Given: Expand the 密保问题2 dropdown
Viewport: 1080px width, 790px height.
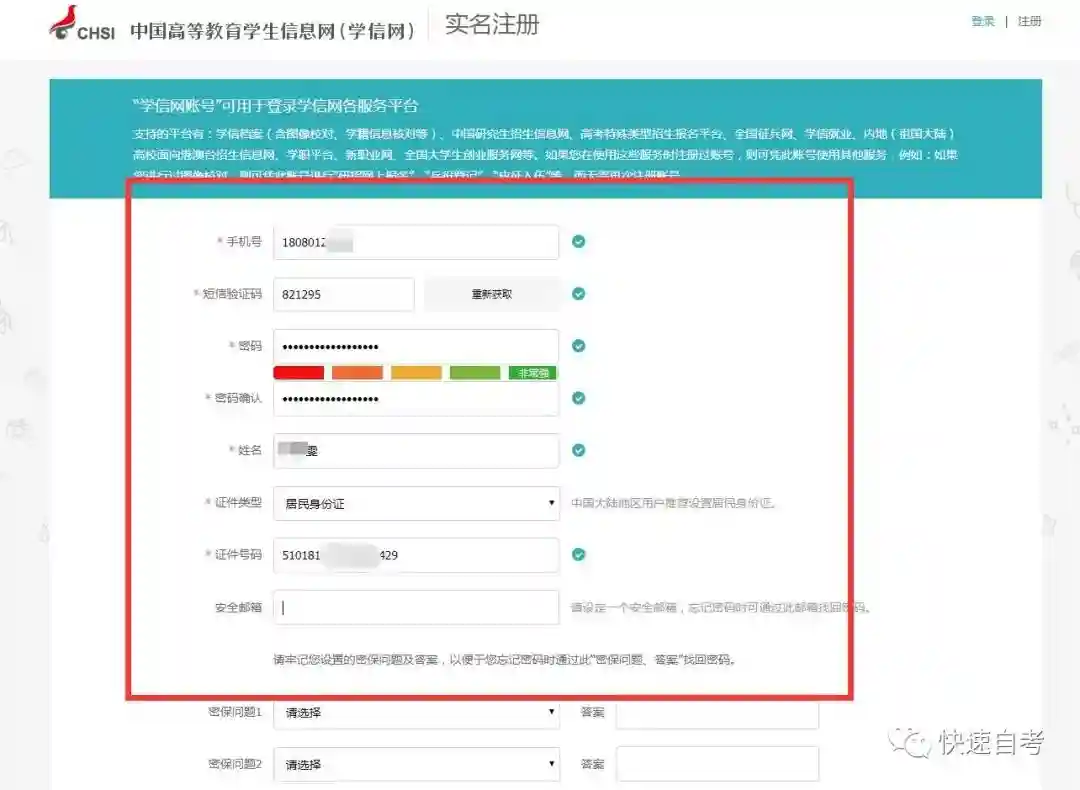Looking at the screenshot, I should tap(415, 765).
